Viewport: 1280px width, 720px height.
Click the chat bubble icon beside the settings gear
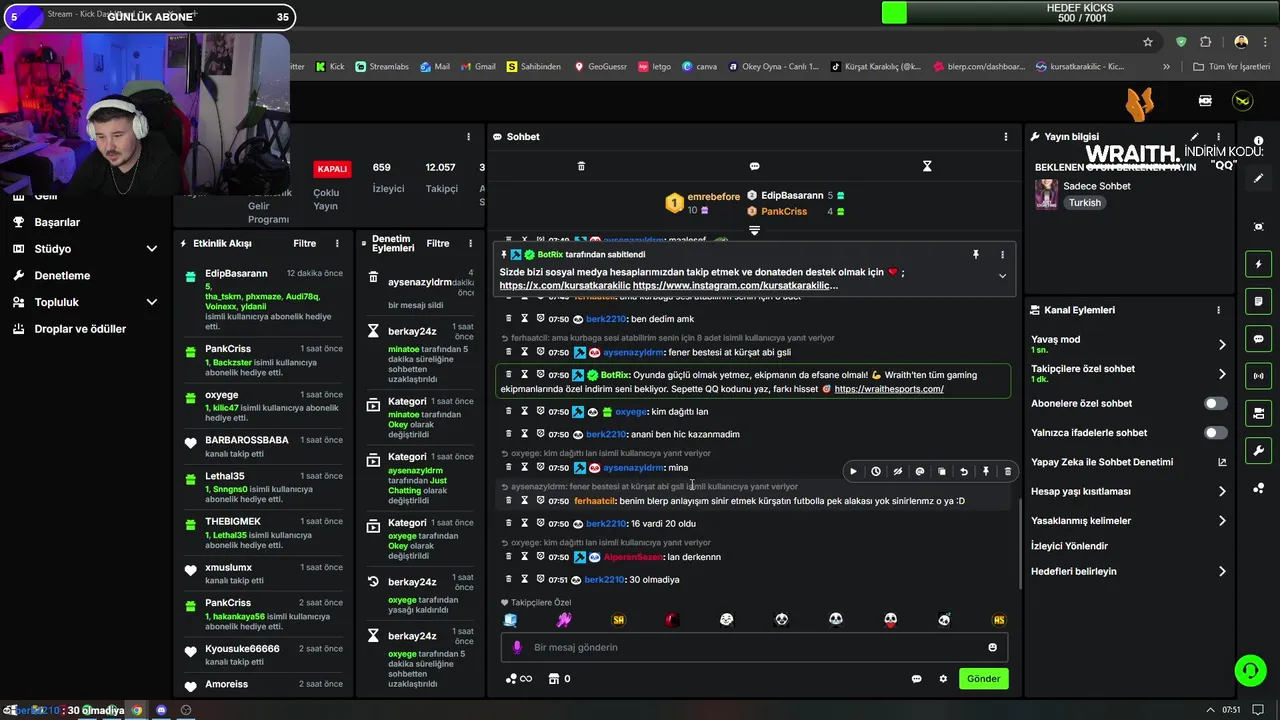(x=916, y=679)
